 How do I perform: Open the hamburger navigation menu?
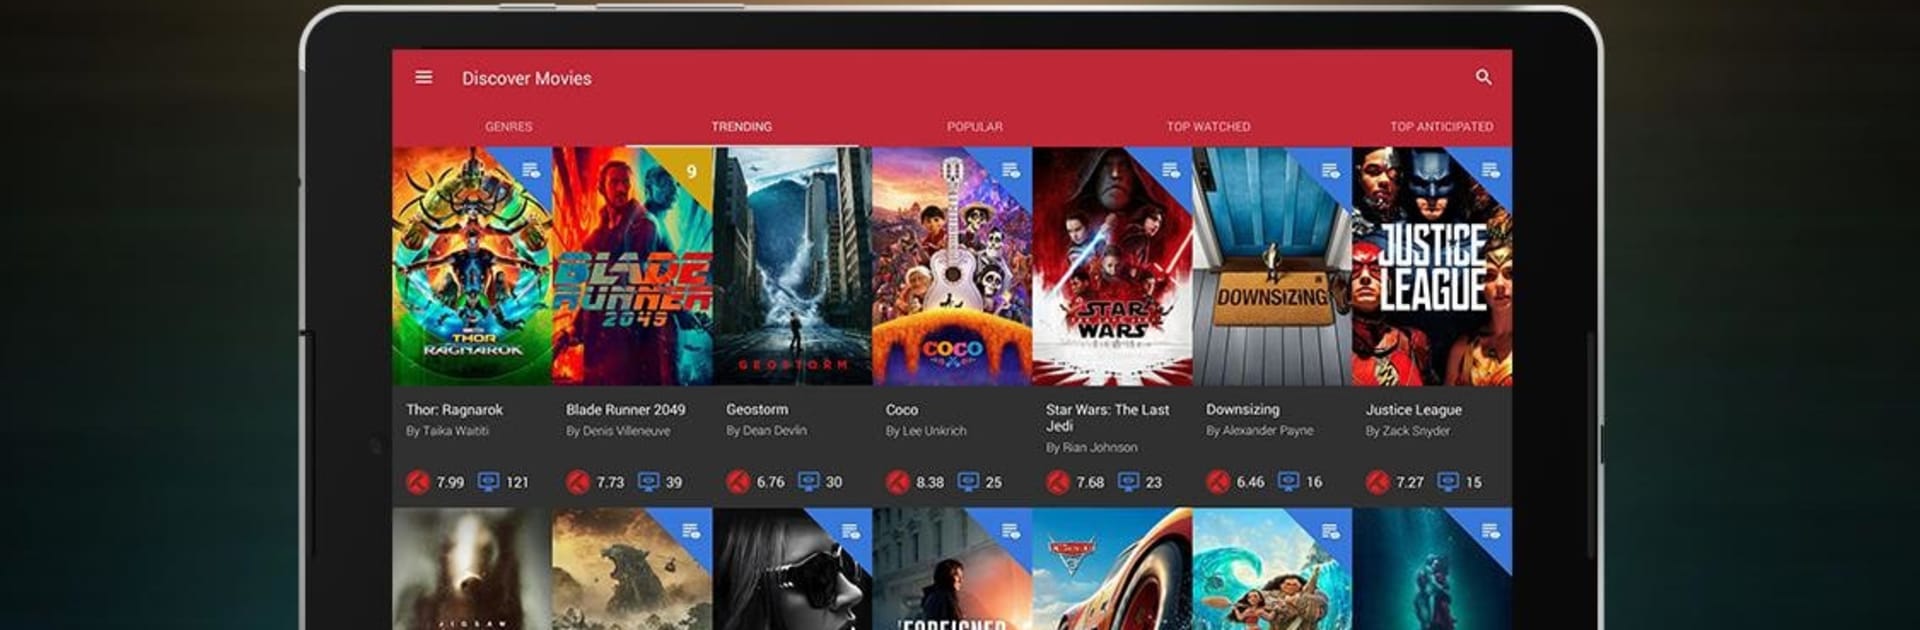424,77
